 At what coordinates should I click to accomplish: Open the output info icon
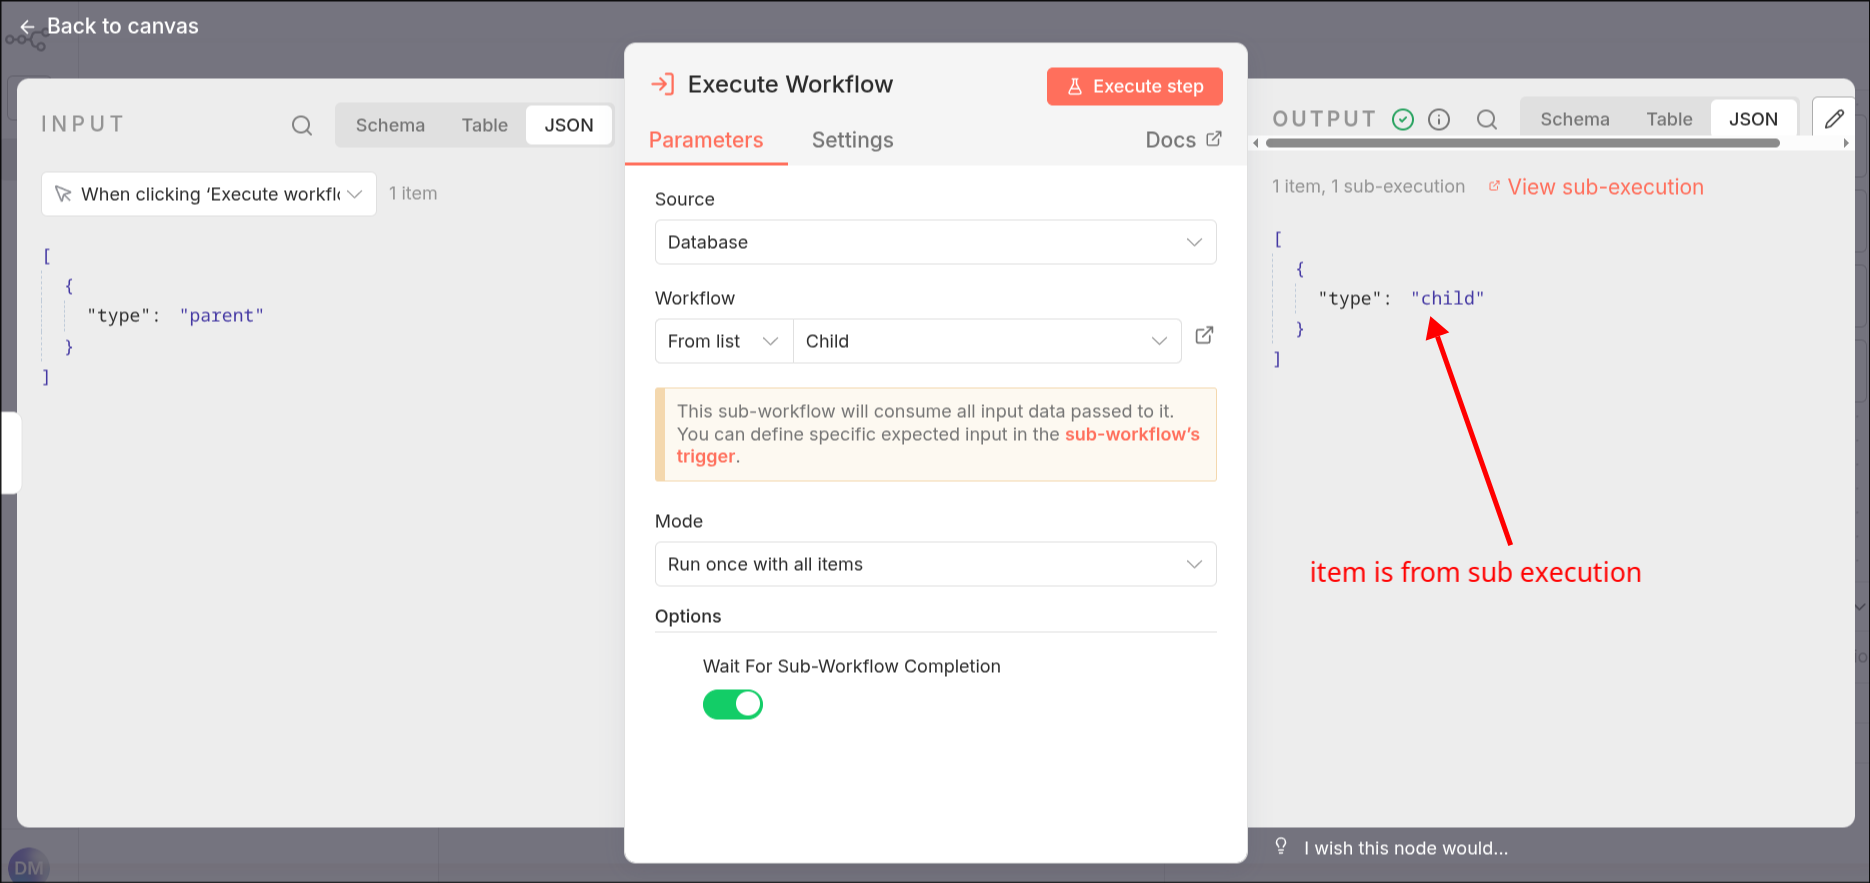click(1439, 120)
